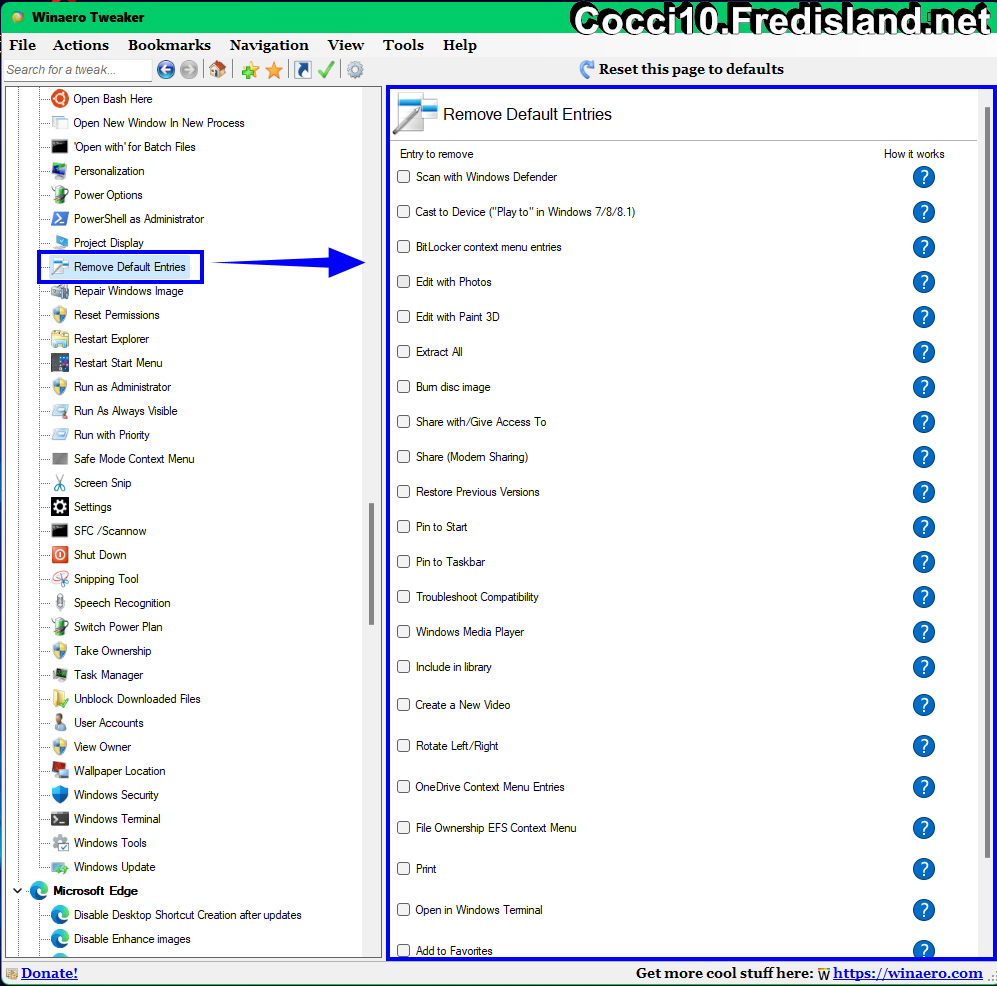Image resolution: width=997 pixels, height=986 pixels.
Task: Check File Ownership EFS Context Menu checkbox
Action: (x=403, y=827)
